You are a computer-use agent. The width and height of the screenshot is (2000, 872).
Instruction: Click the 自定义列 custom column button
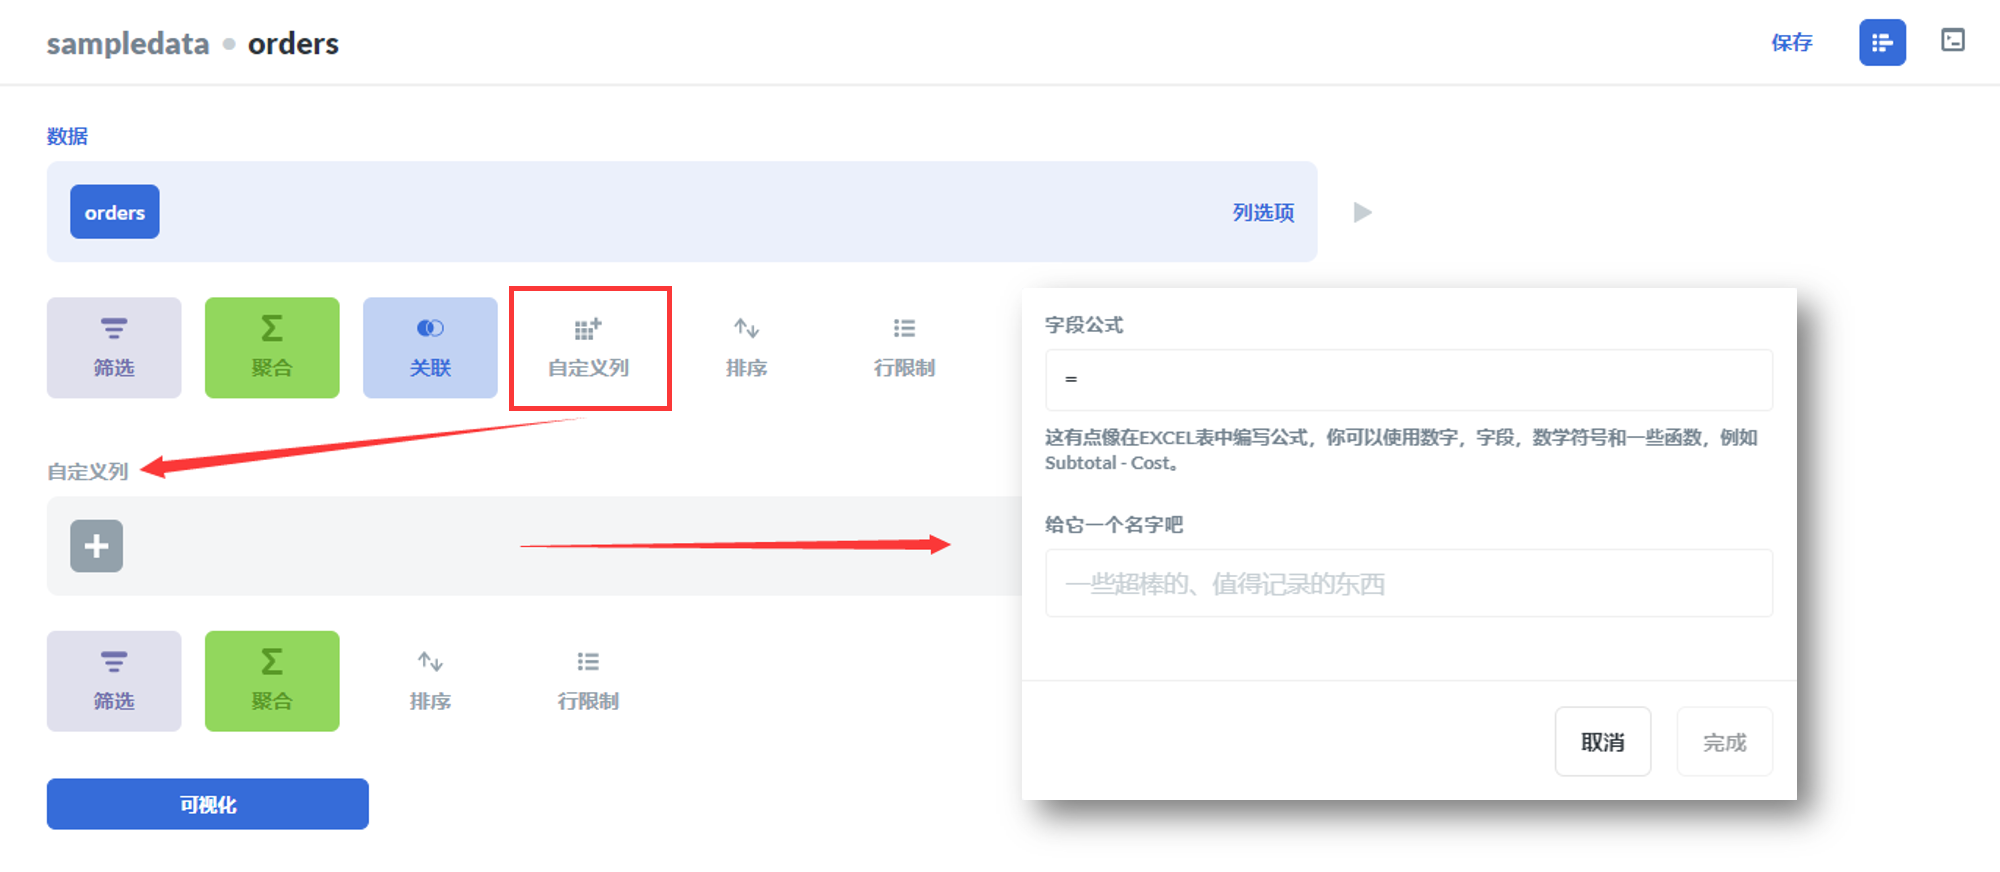click(589, 347)
